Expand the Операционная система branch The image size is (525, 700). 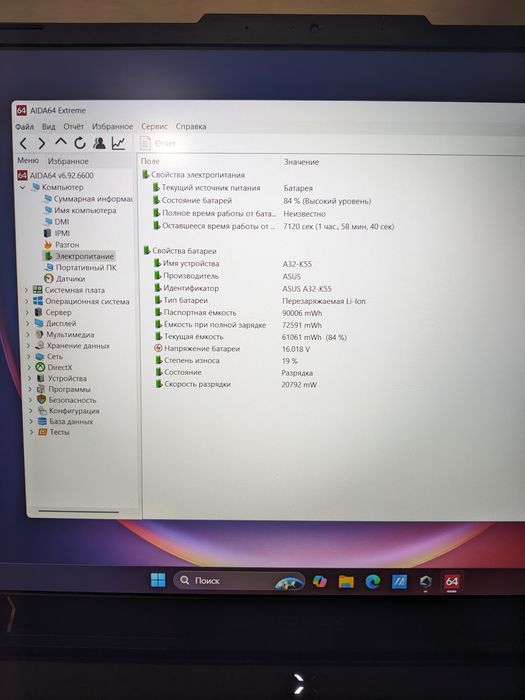point(27,301)
